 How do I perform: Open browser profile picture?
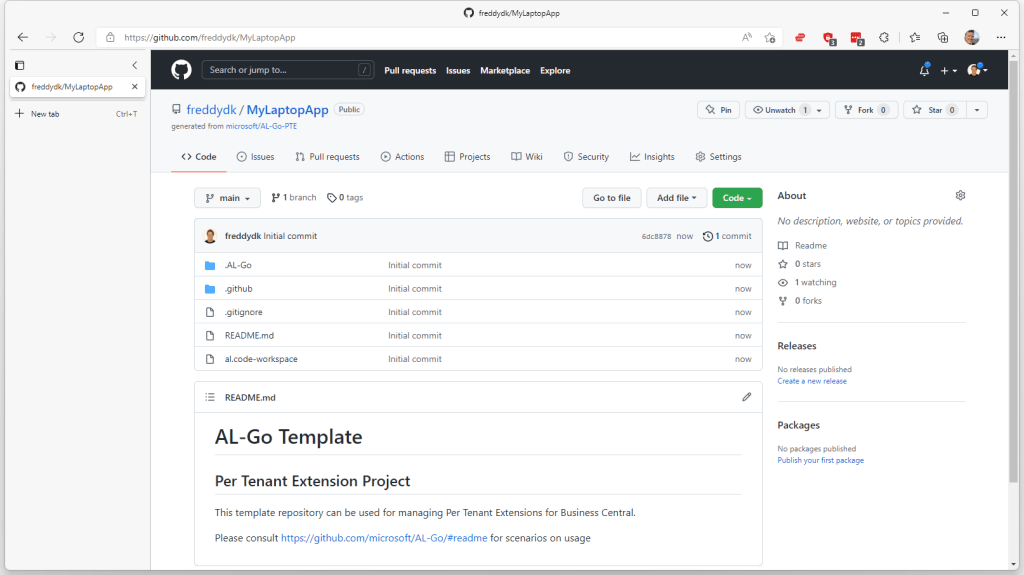[972, 37]
